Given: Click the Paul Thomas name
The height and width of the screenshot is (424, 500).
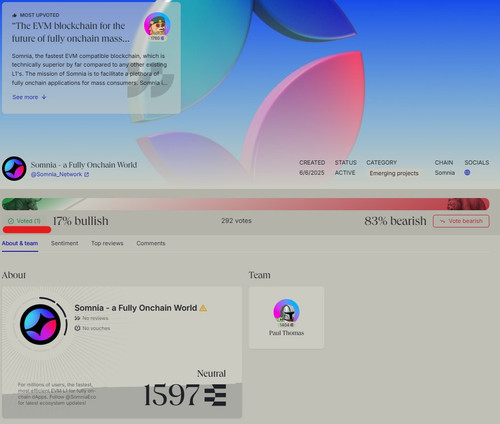Looking at the screenshot, I should pos(286,333).
